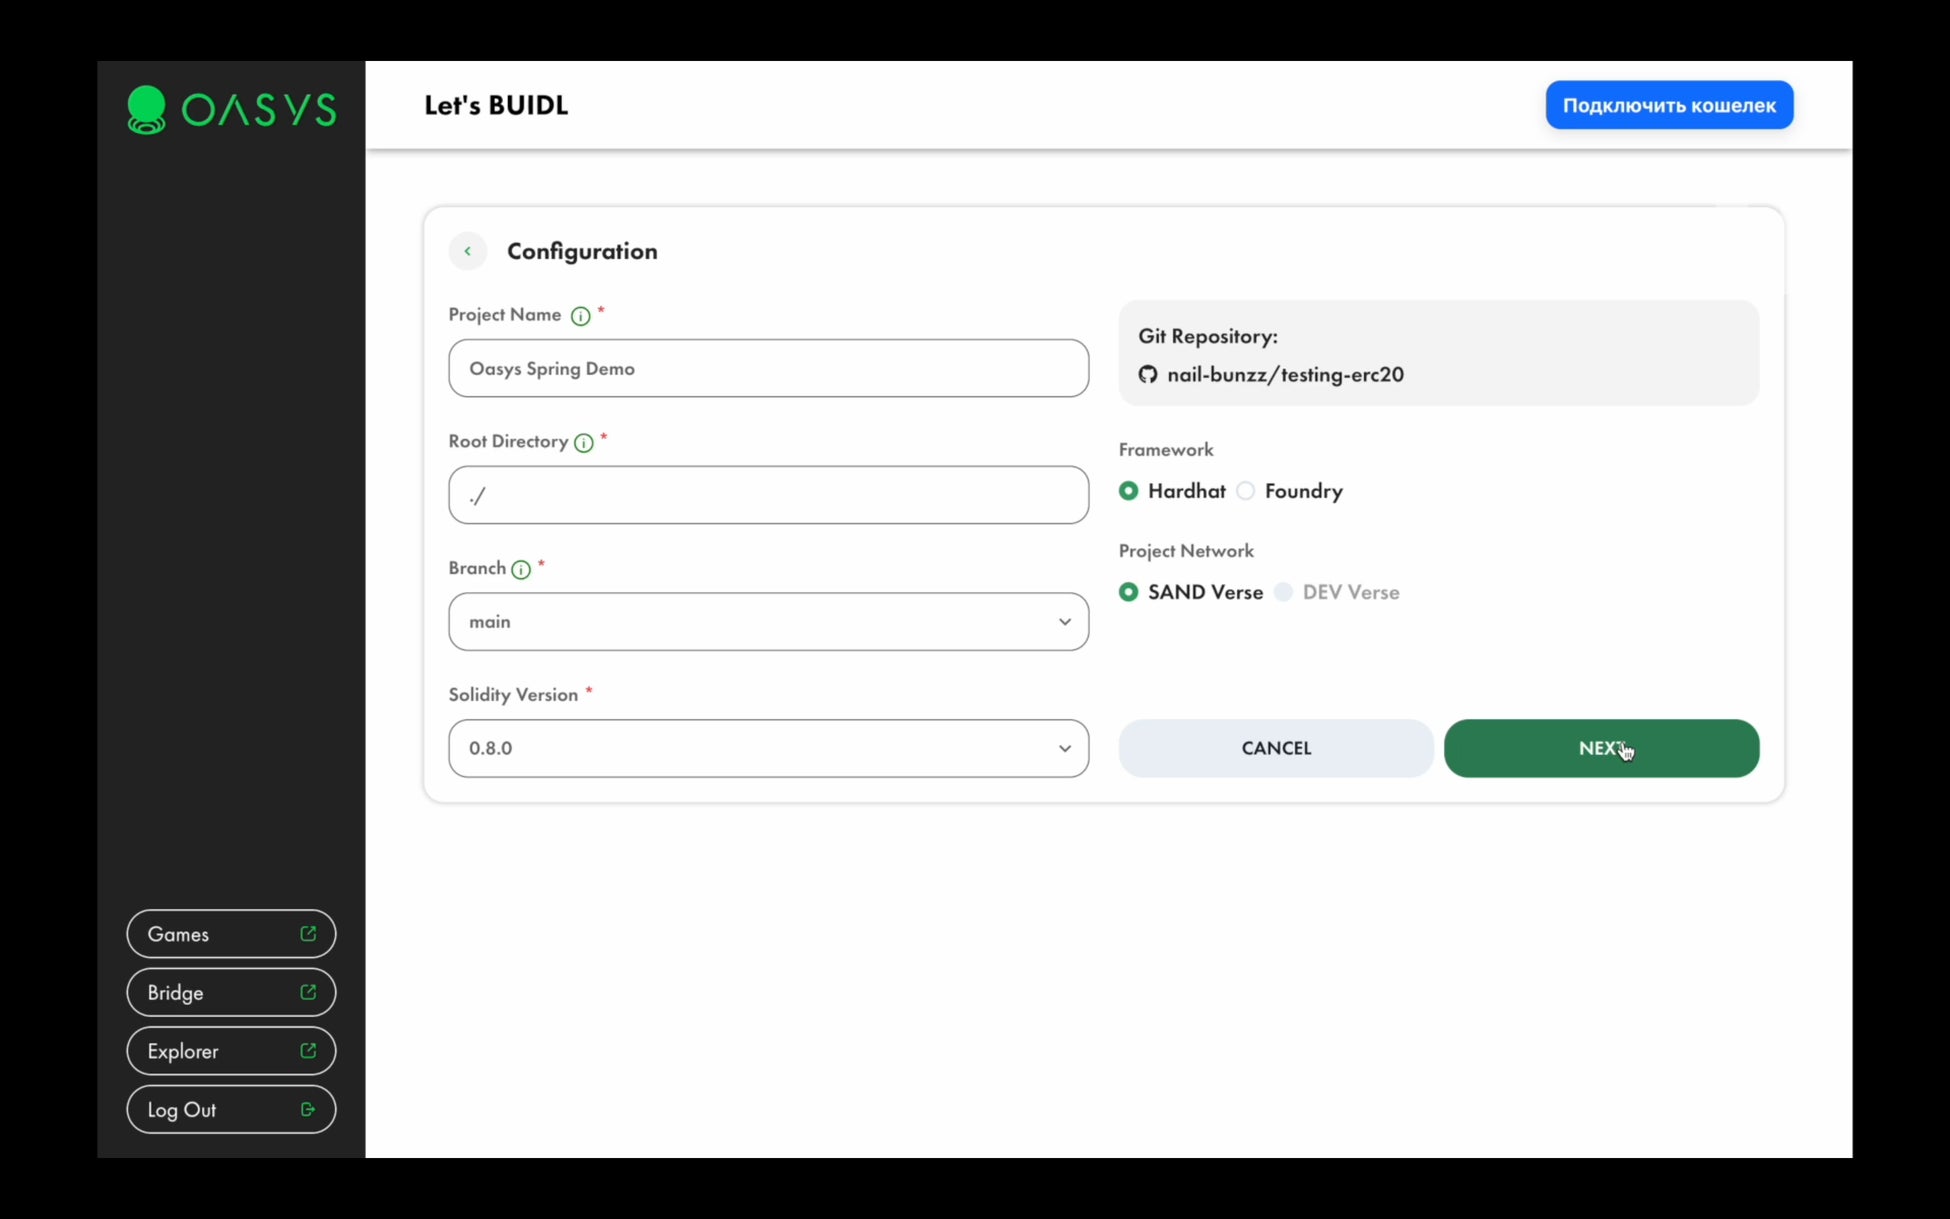Image resolution: width=1950 pixels, height=1219 pixels.
Task: Select the SAND Verse network
Action: pyautogui.click(x=1129, y=592)
